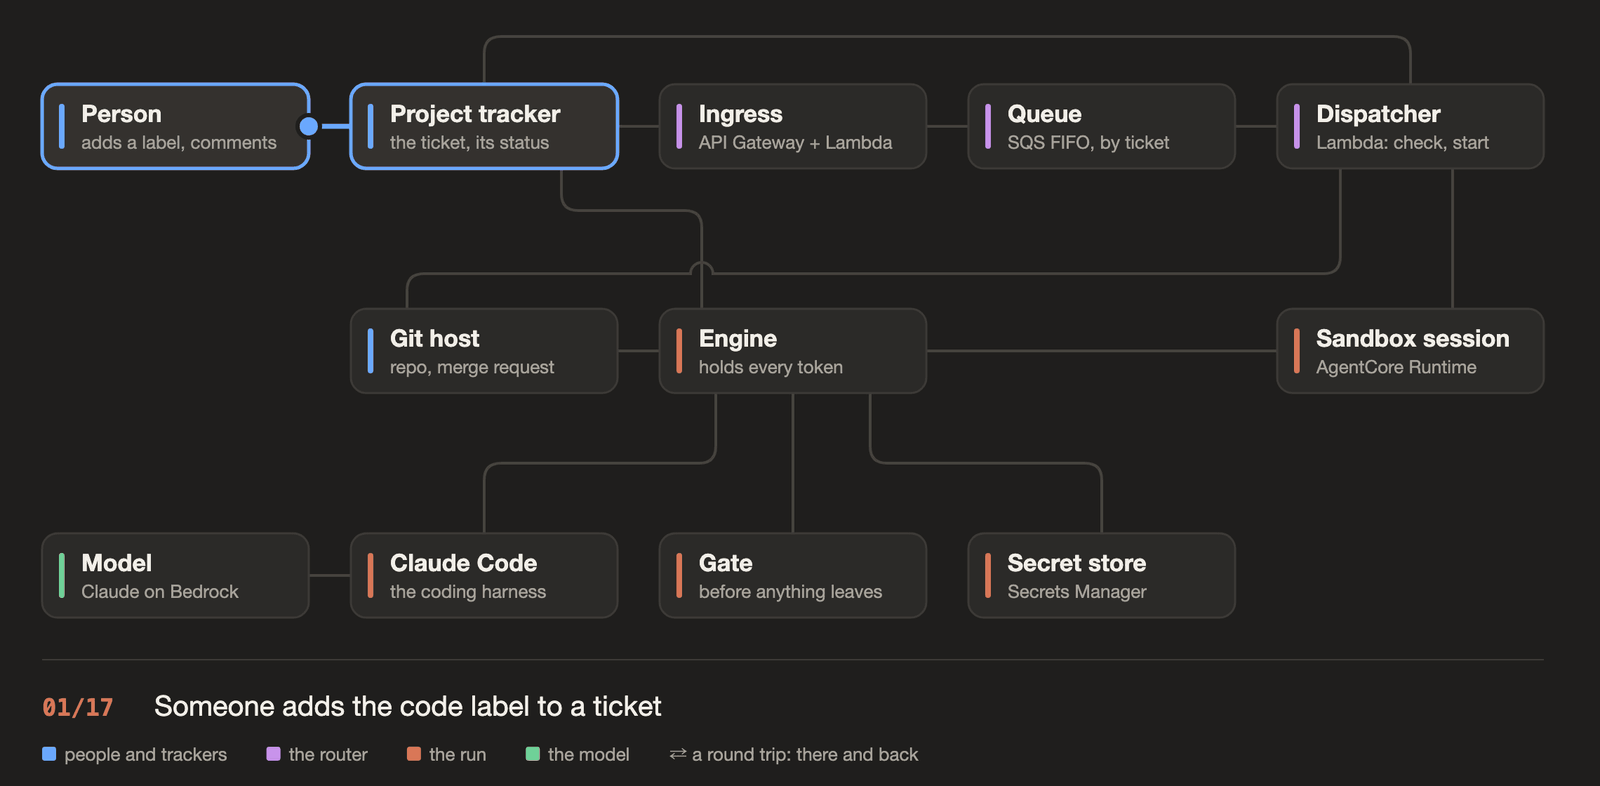Click the Git host node
This screenshot has height=786, width=1600.
tap(484, 351)
